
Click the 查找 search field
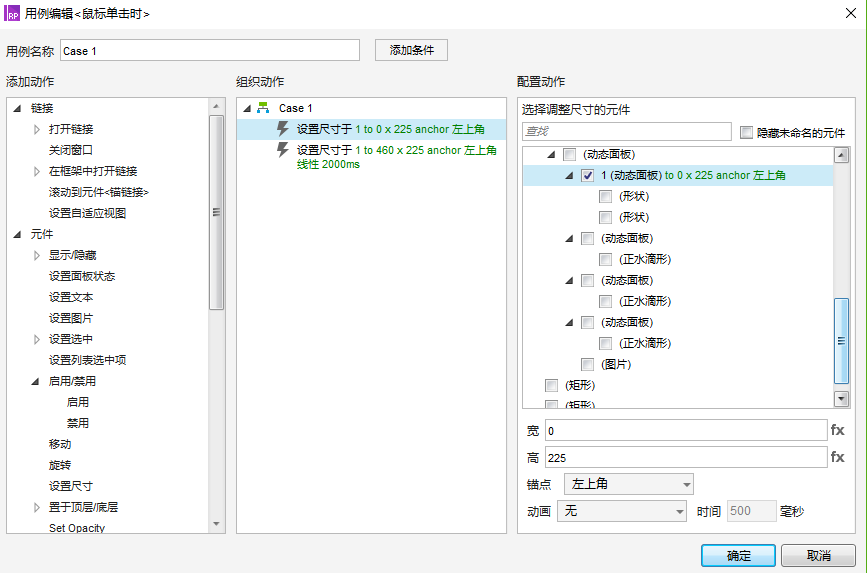click(x=626, y=132)
